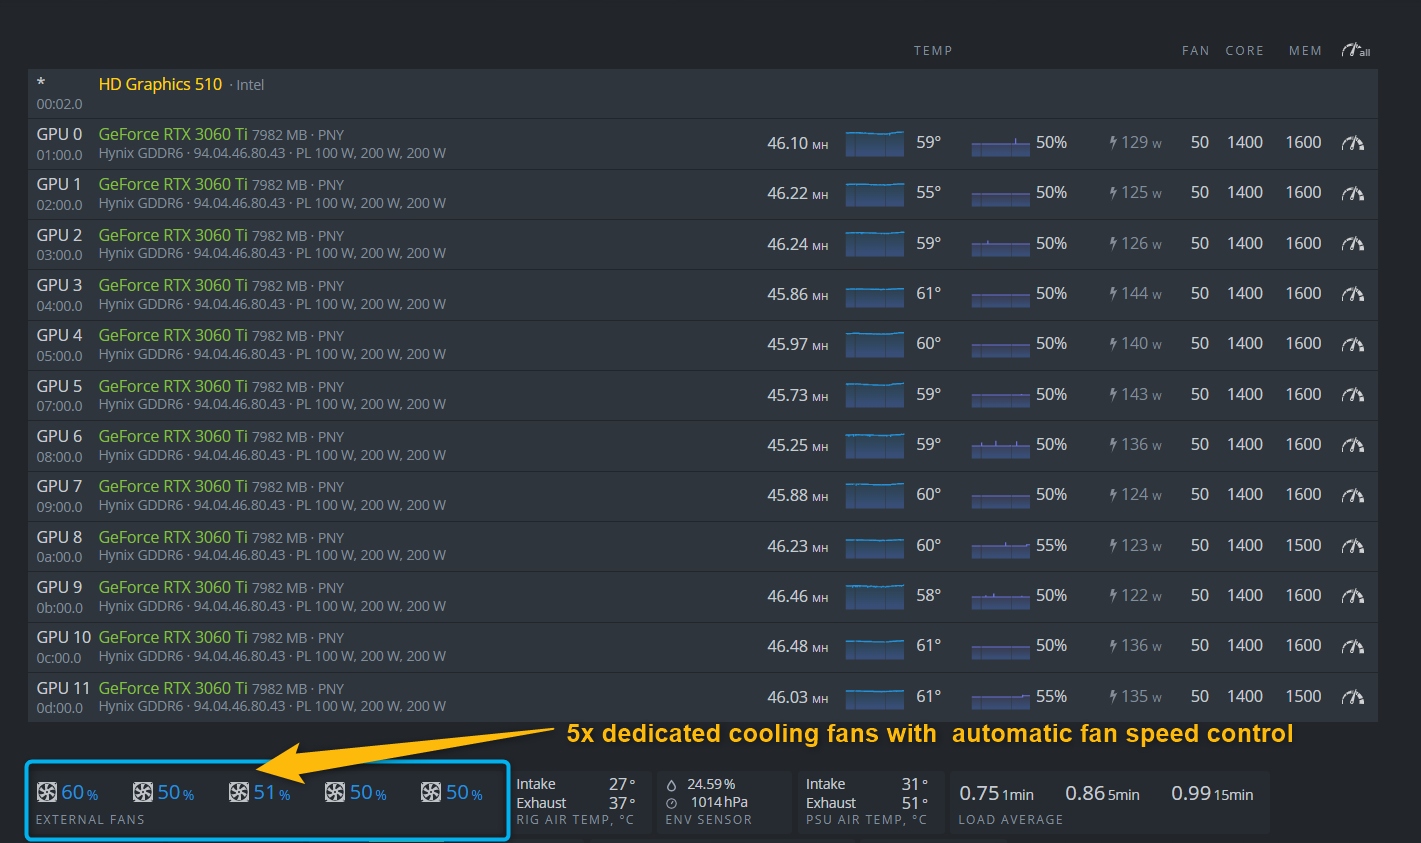Click the first external fan icon at 60%
Screen dimensions: 1421x843
[x=47, y=793]
